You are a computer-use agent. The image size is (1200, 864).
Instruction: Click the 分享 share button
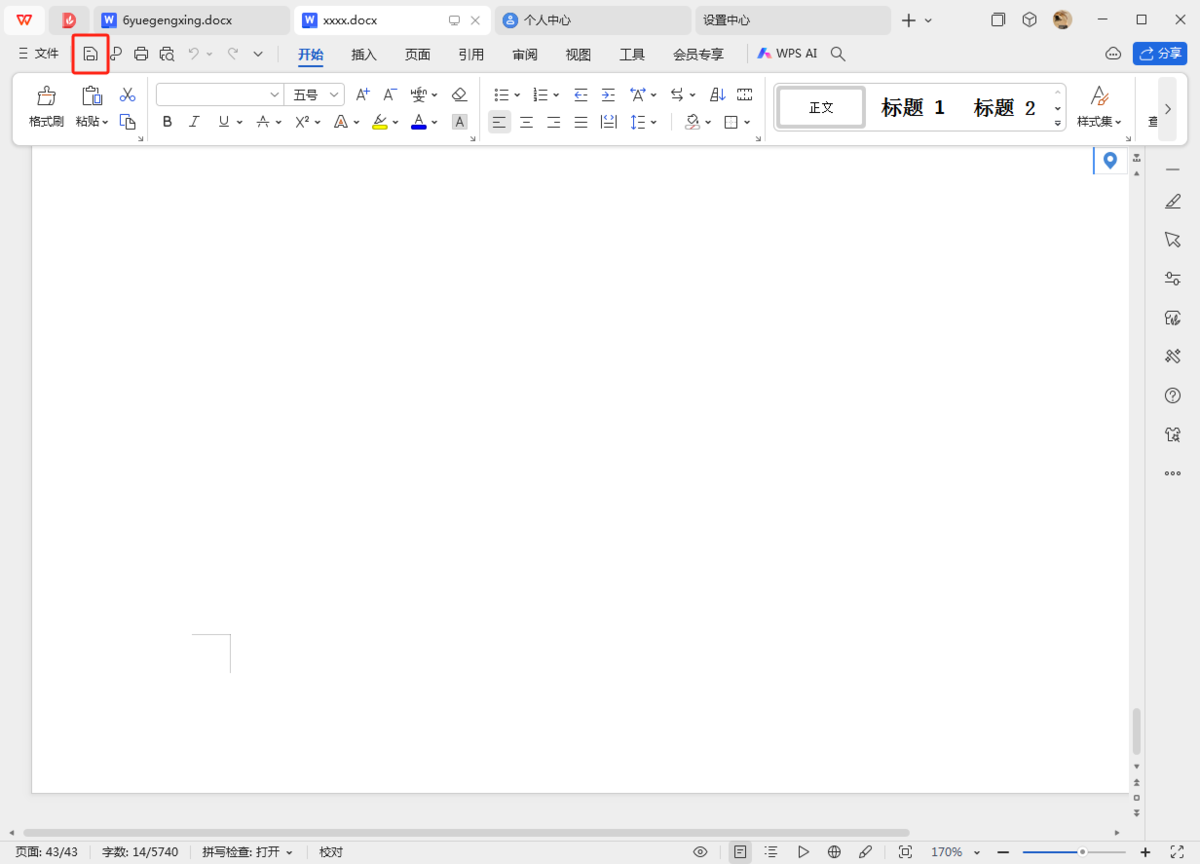[1159, 54]
